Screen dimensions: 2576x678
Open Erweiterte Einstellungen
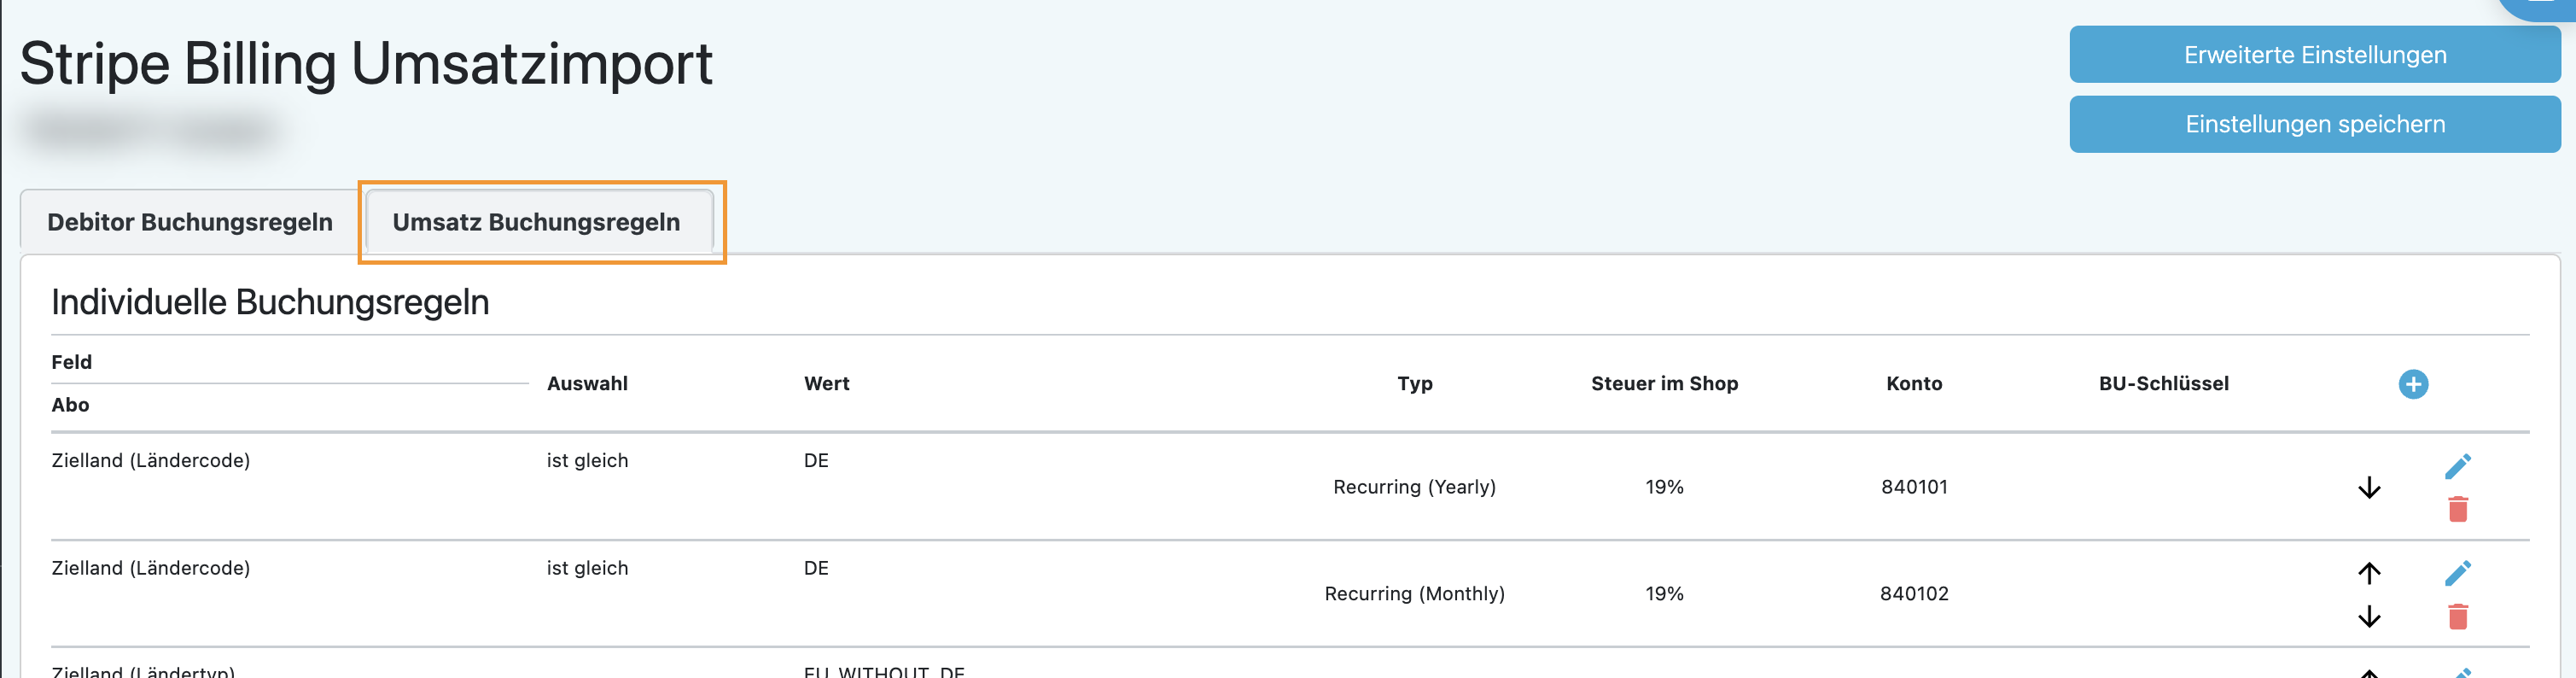(x=2314, y=55)
